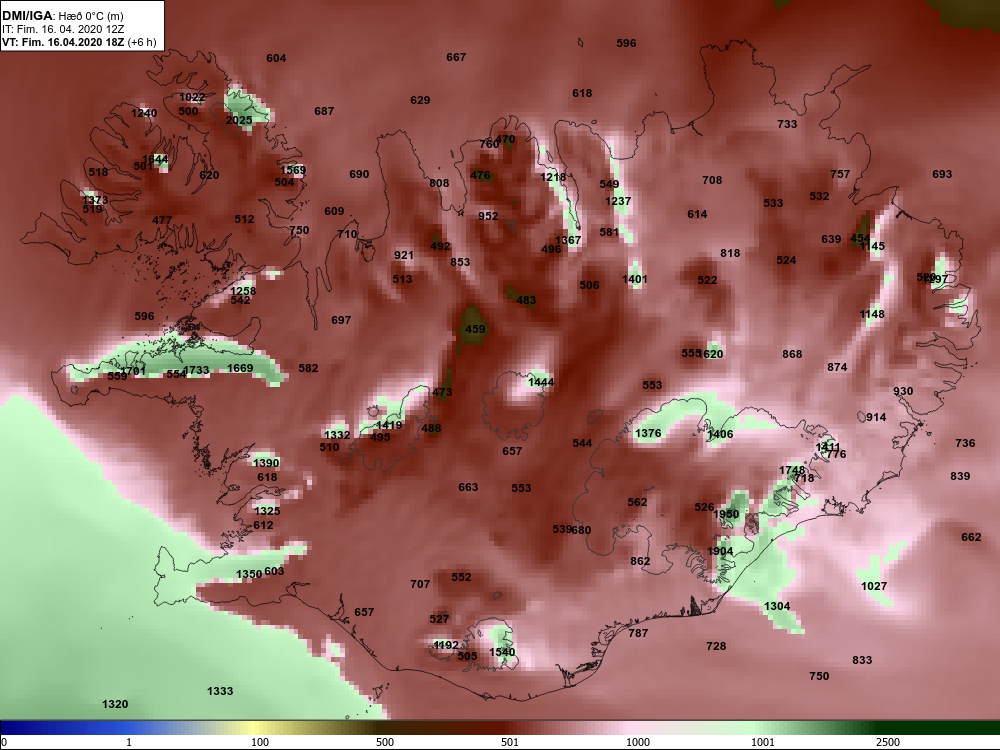The width and height of the screenshot is (1000, 750).
Task: Click the 604 value over the sea
Action: [x=276, y=58]
